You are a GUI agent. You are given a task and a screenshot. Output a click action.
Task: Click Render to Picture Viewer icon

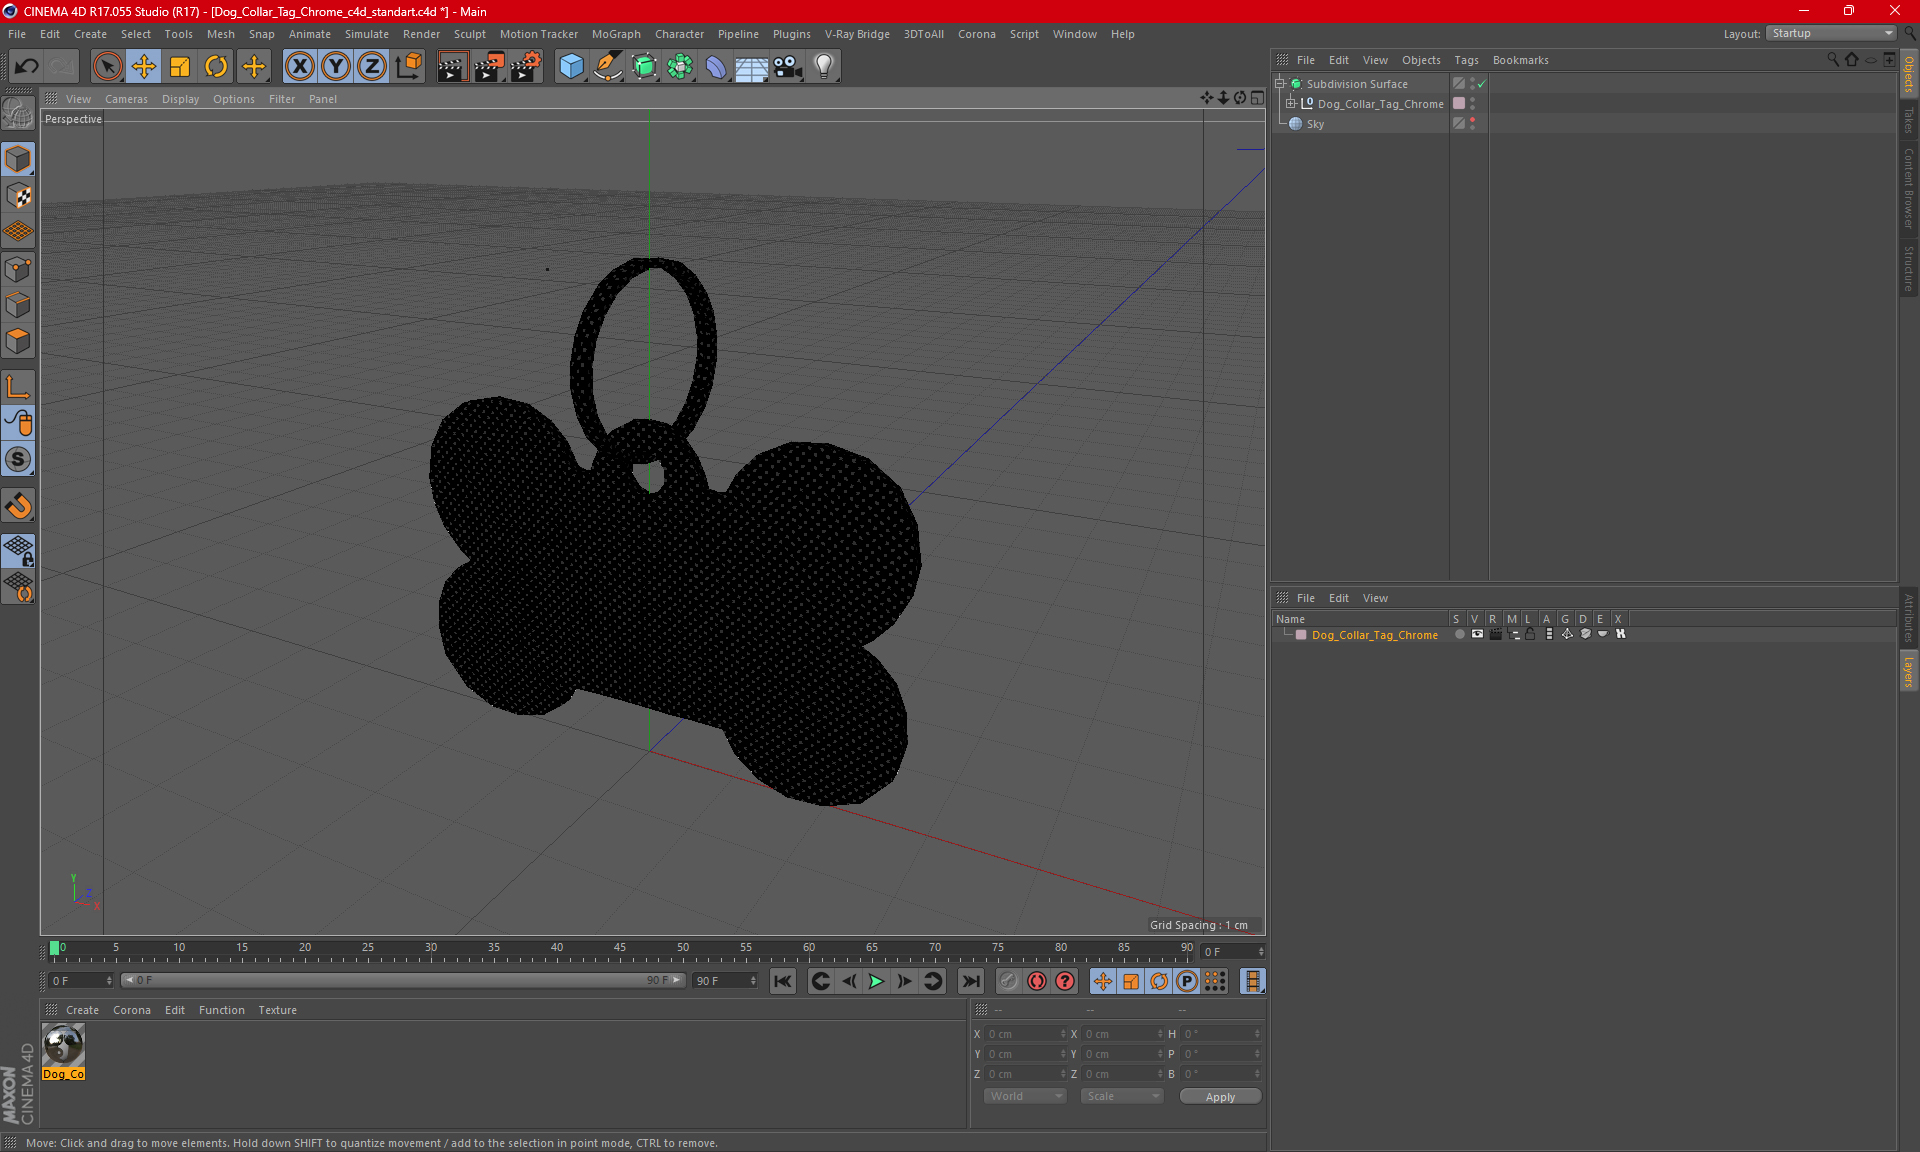pyautogui.click(x=489, y=67)
